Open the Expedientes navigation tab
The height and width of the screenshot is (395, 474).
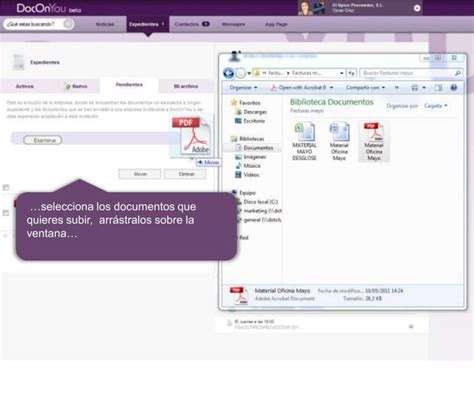click(147, 24)
